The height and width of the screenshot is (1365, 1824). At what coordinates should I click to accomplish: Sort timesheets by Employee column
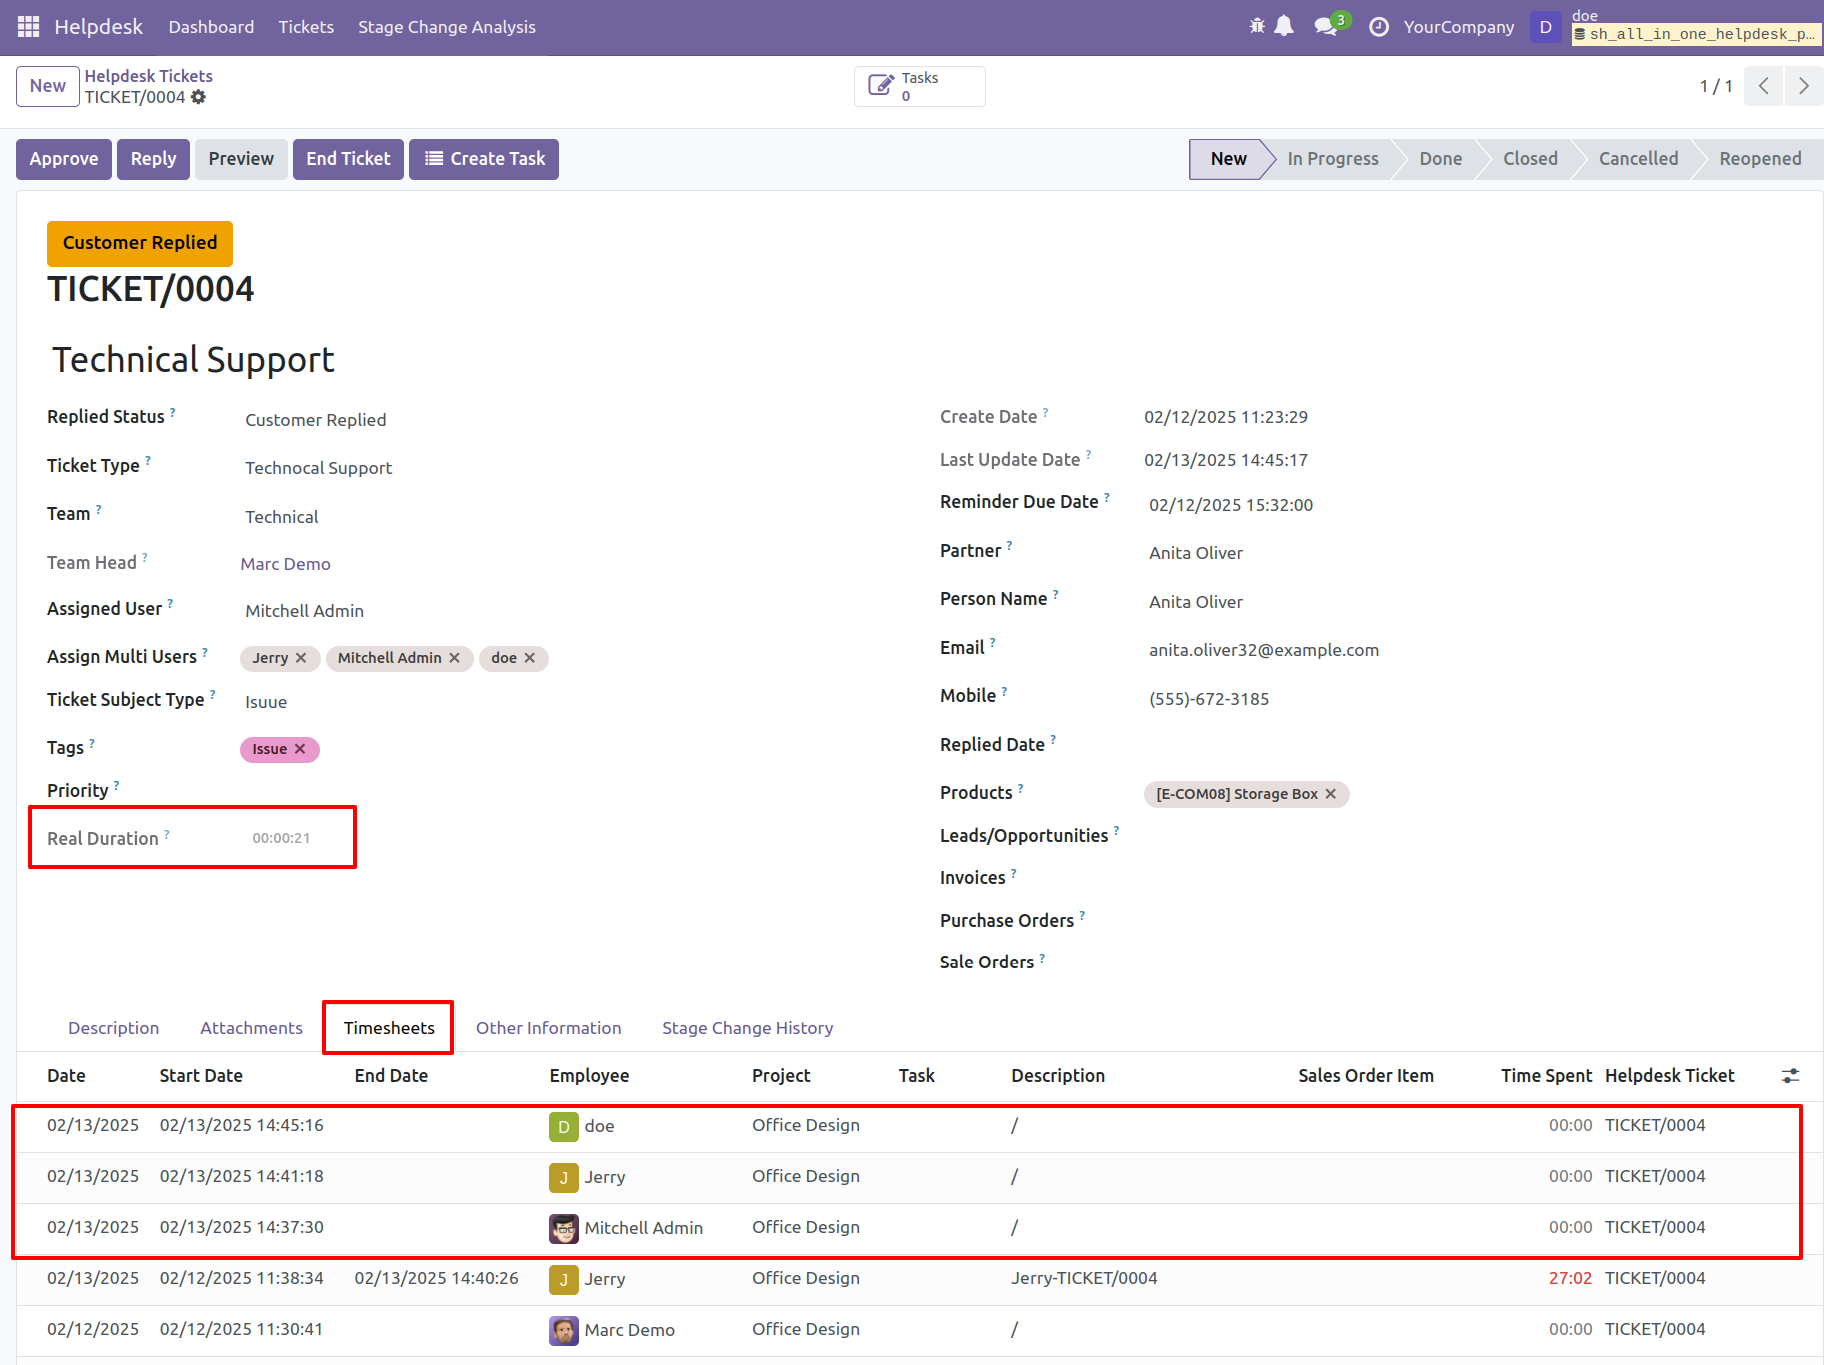click(x=589, y=1076)
